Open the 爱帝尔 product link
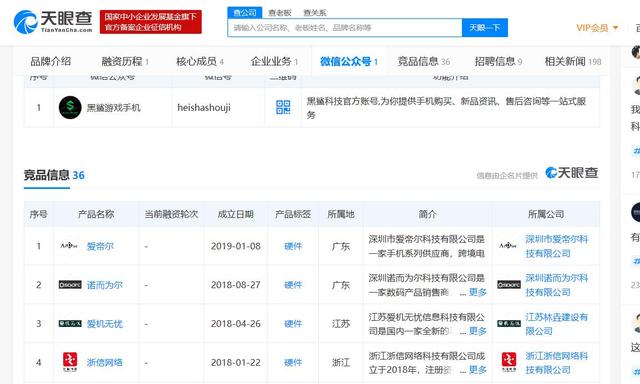The height and width of the screenshot is (384, 640). point(100,246)
